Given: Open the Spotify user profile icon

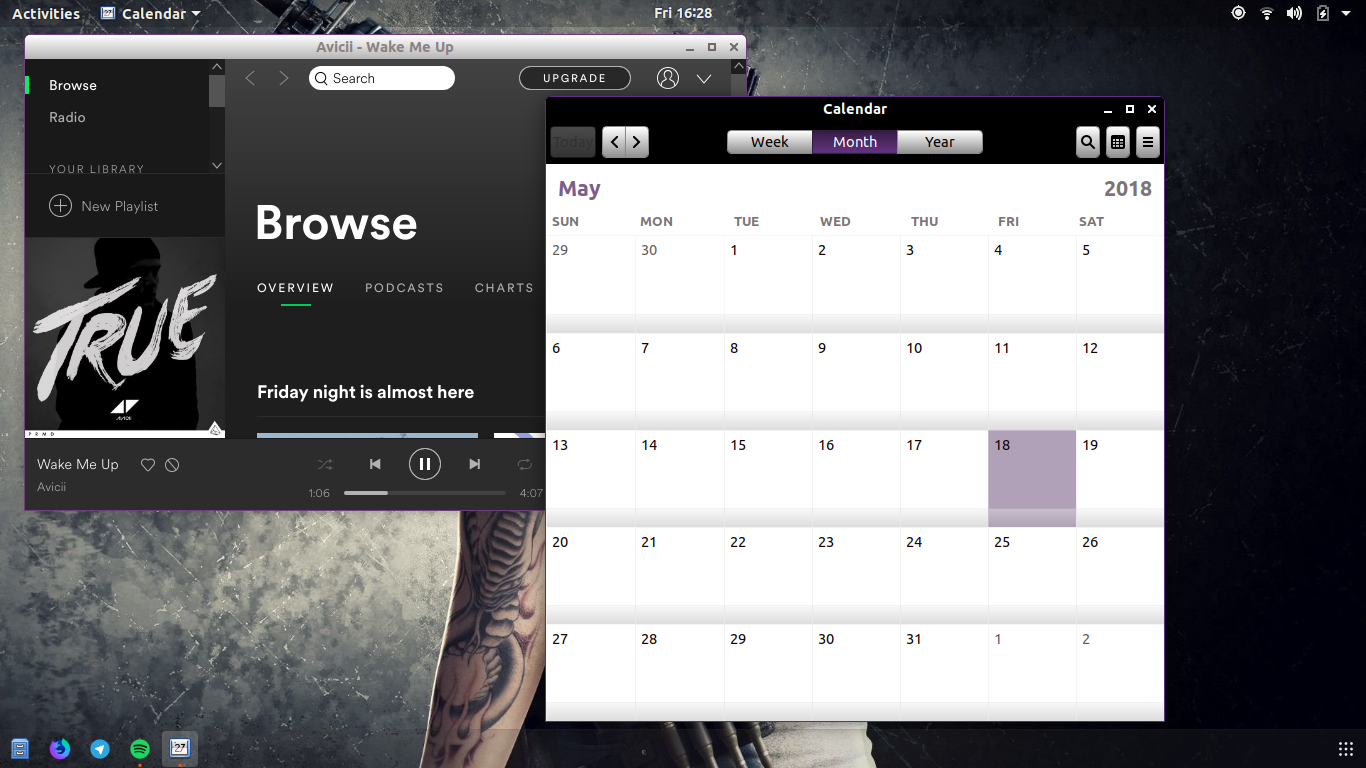Looking at the screenshot, I should tap(668, 78).
